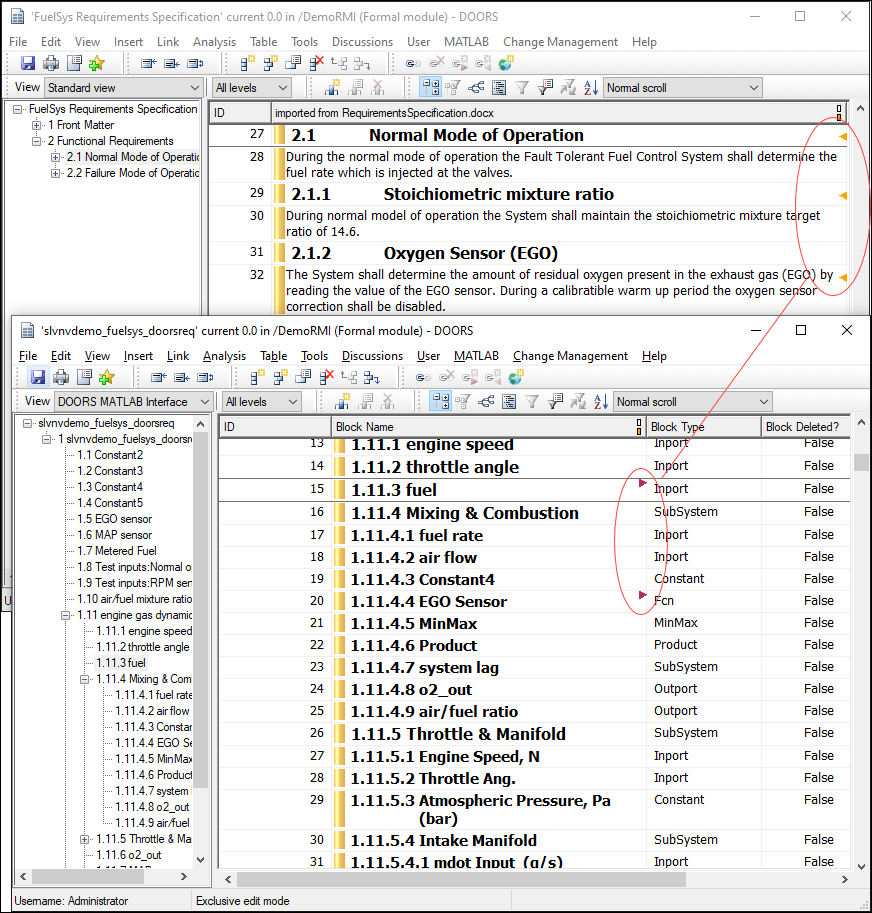The image size is (872, 913).
Task: Select the 1.11.4.5 MinMax table row
Action: coord(534,624)
